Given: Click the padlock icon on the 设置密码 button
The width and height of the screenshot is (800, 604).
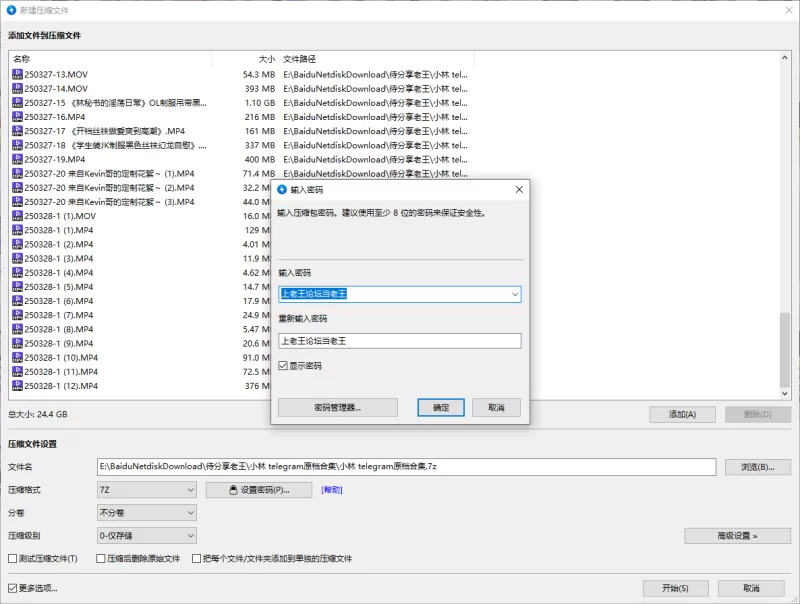Looking at the screenshot, I should tap(233, 490).
